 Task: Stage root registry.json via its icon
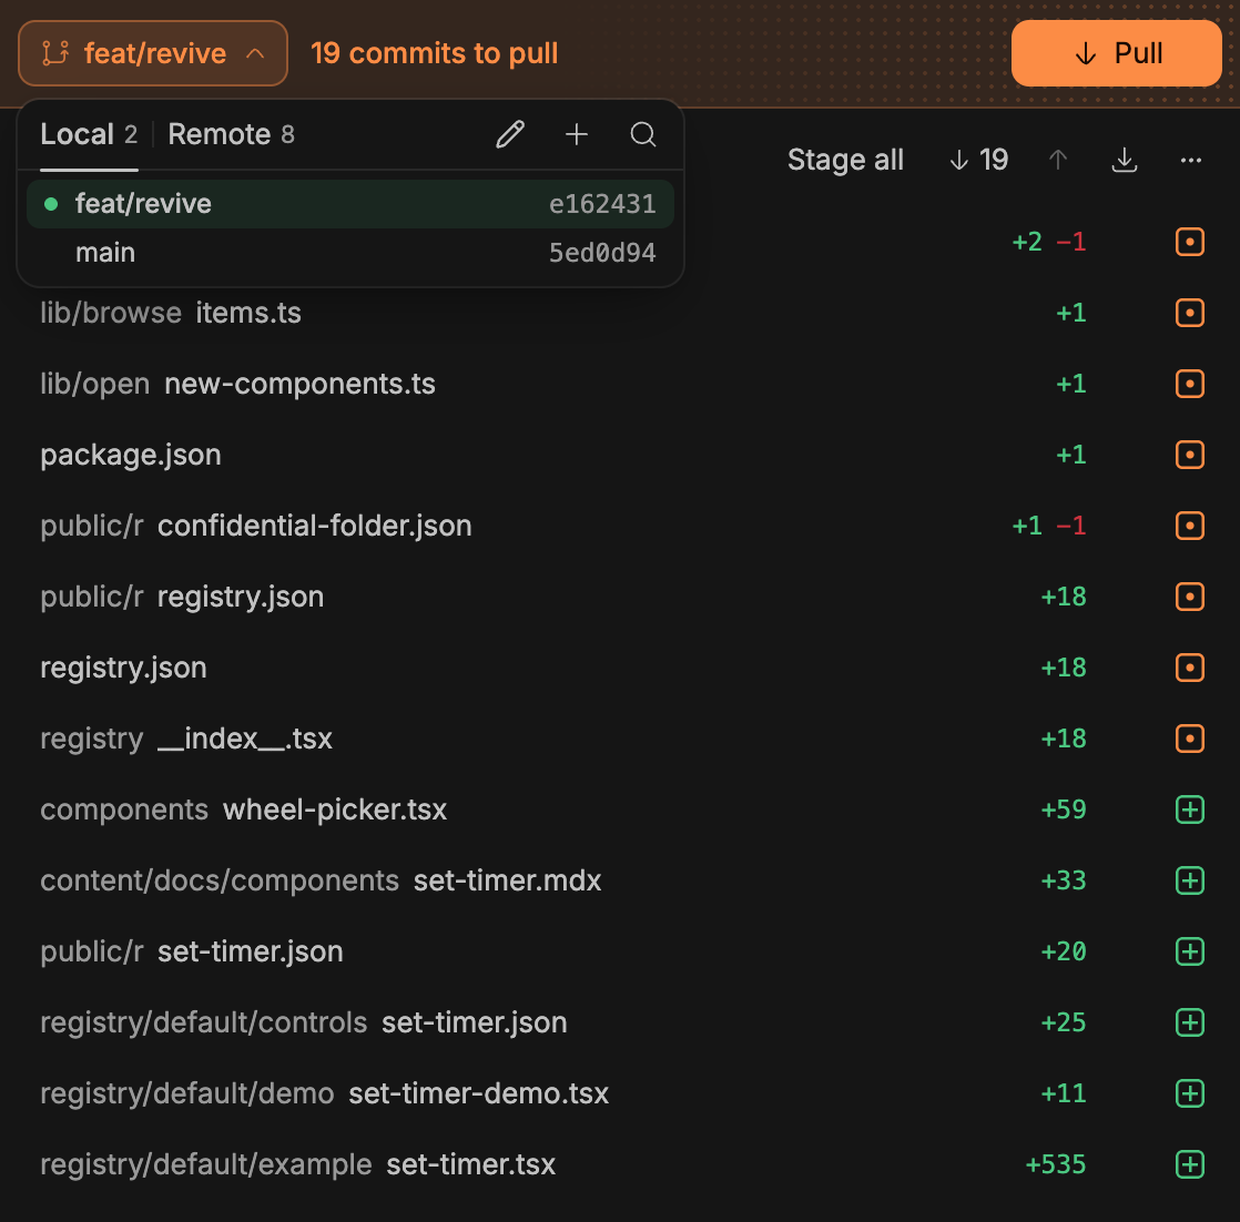coord(1190,668)
